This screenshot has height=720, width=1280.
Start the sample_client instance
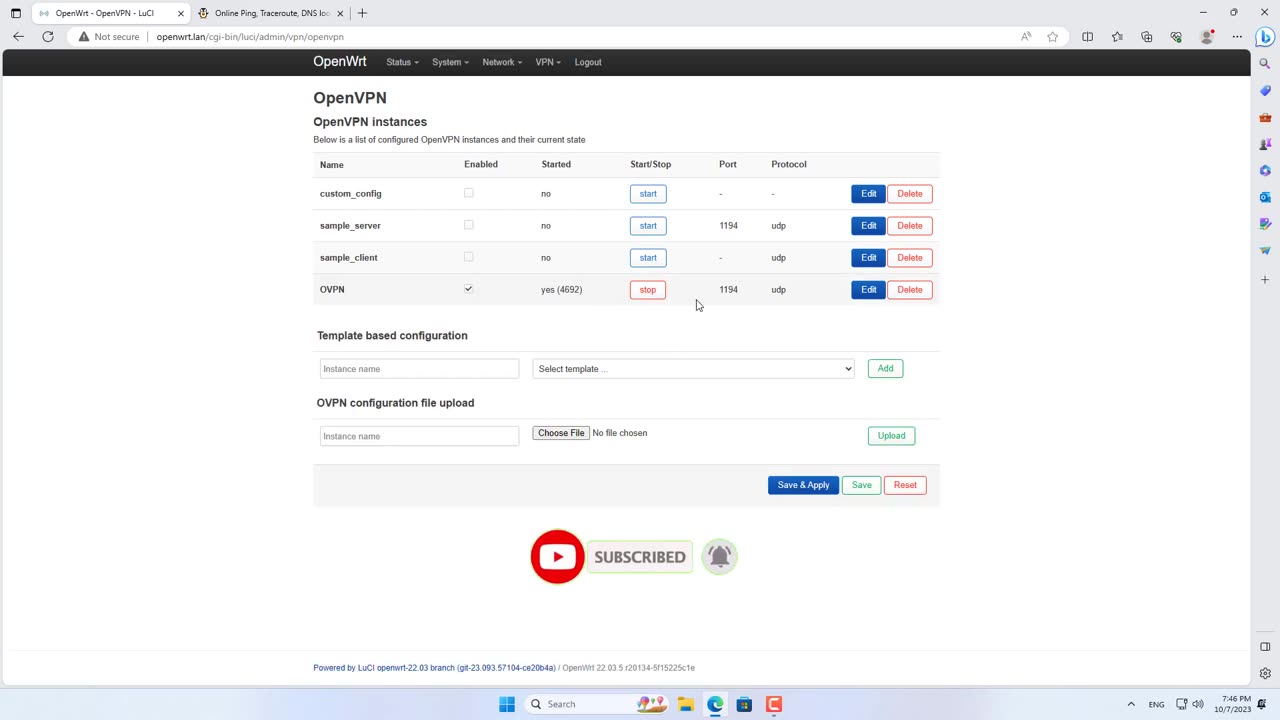(648, 258)
